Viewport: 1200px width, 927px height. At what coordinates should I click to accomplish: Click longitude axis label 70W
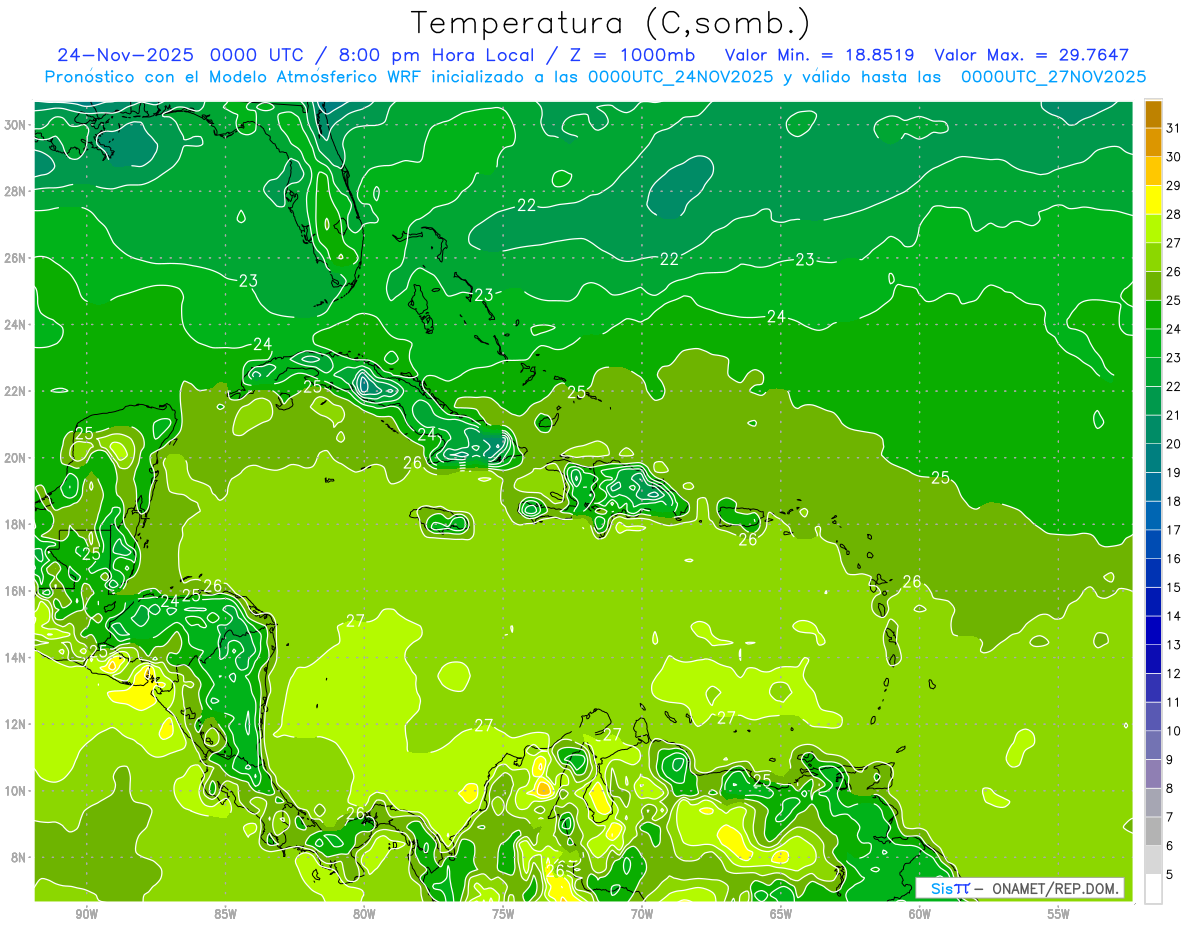point(642,914)
